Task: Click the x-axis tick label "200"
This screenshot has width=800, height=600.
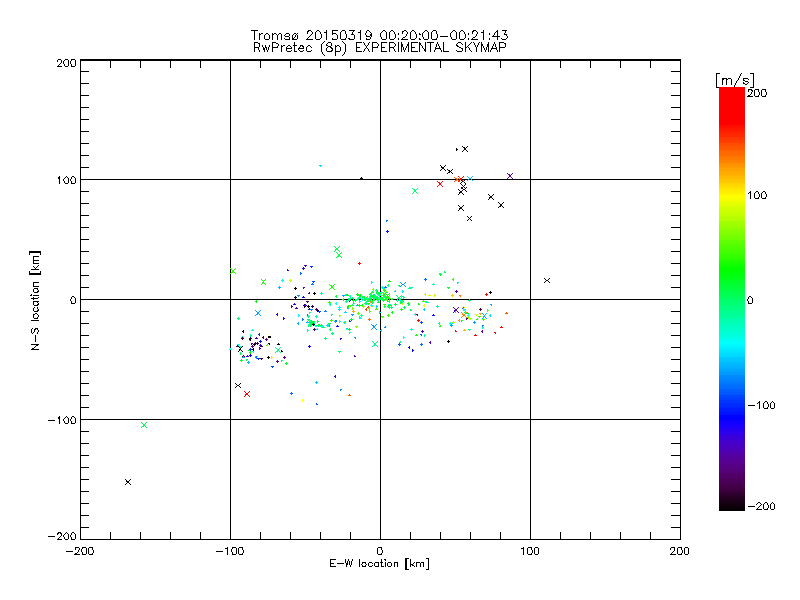Action: pos(680,551)
